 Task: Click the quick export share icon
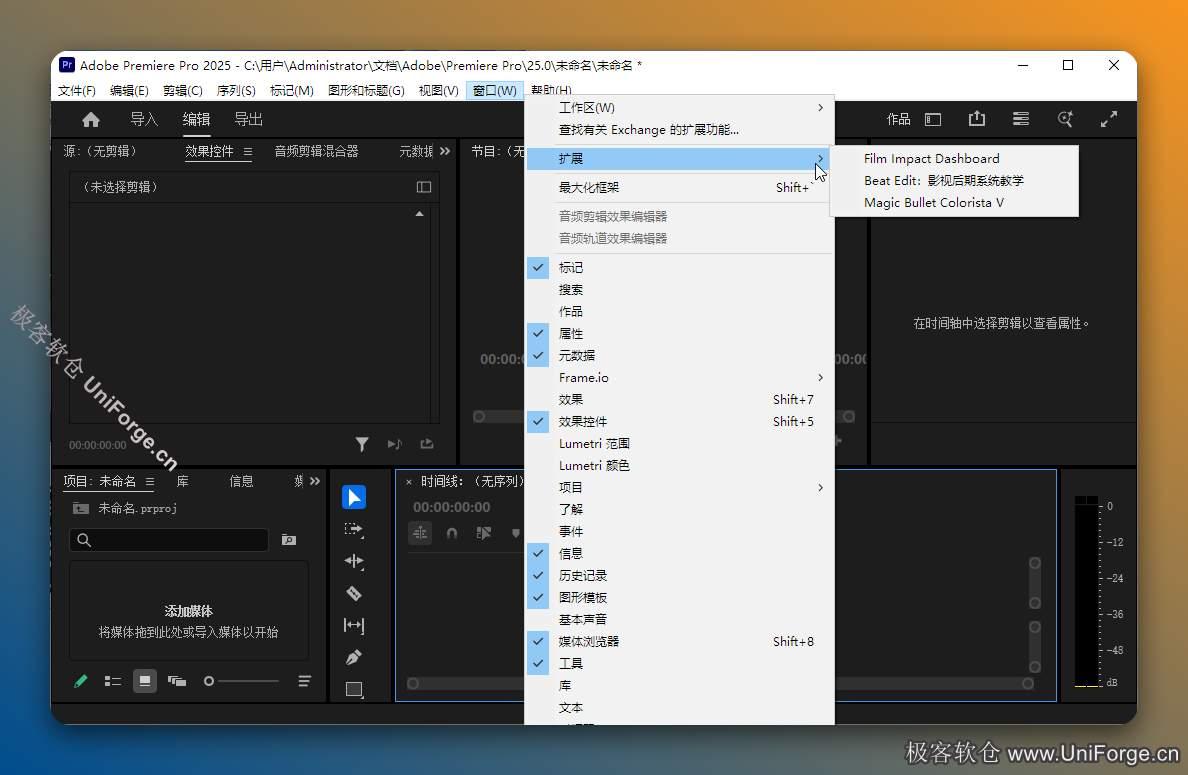pos(977,119)
